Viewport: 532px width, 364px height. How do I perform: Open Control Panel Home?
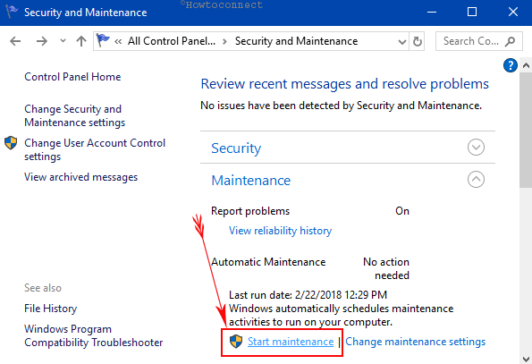pos(72,77)
